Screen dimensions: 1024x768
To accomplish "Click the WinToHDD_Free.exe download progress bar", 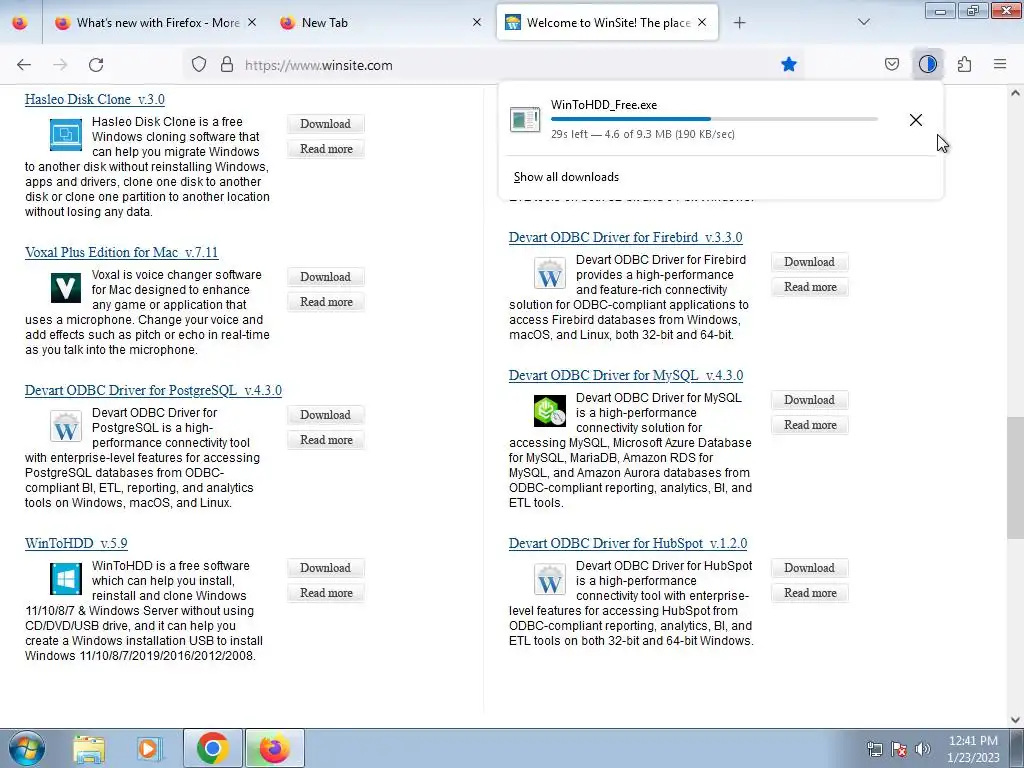I will 714,119.
